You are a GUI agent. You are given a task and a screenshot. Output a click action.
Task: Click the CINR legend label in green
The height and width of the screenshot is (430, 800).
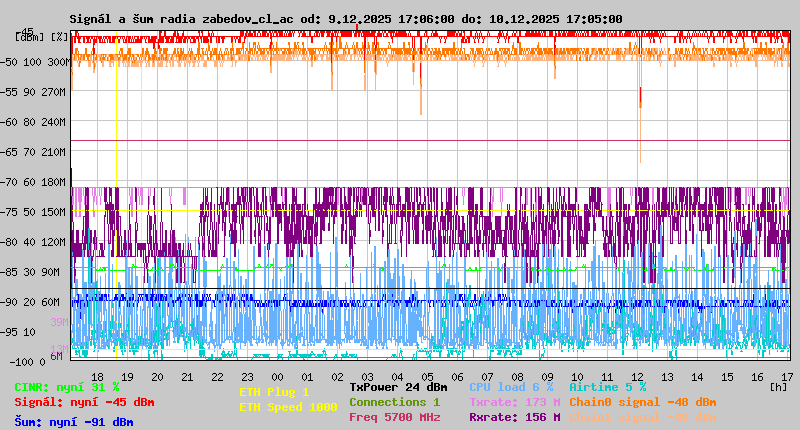[x=67, y=387]
